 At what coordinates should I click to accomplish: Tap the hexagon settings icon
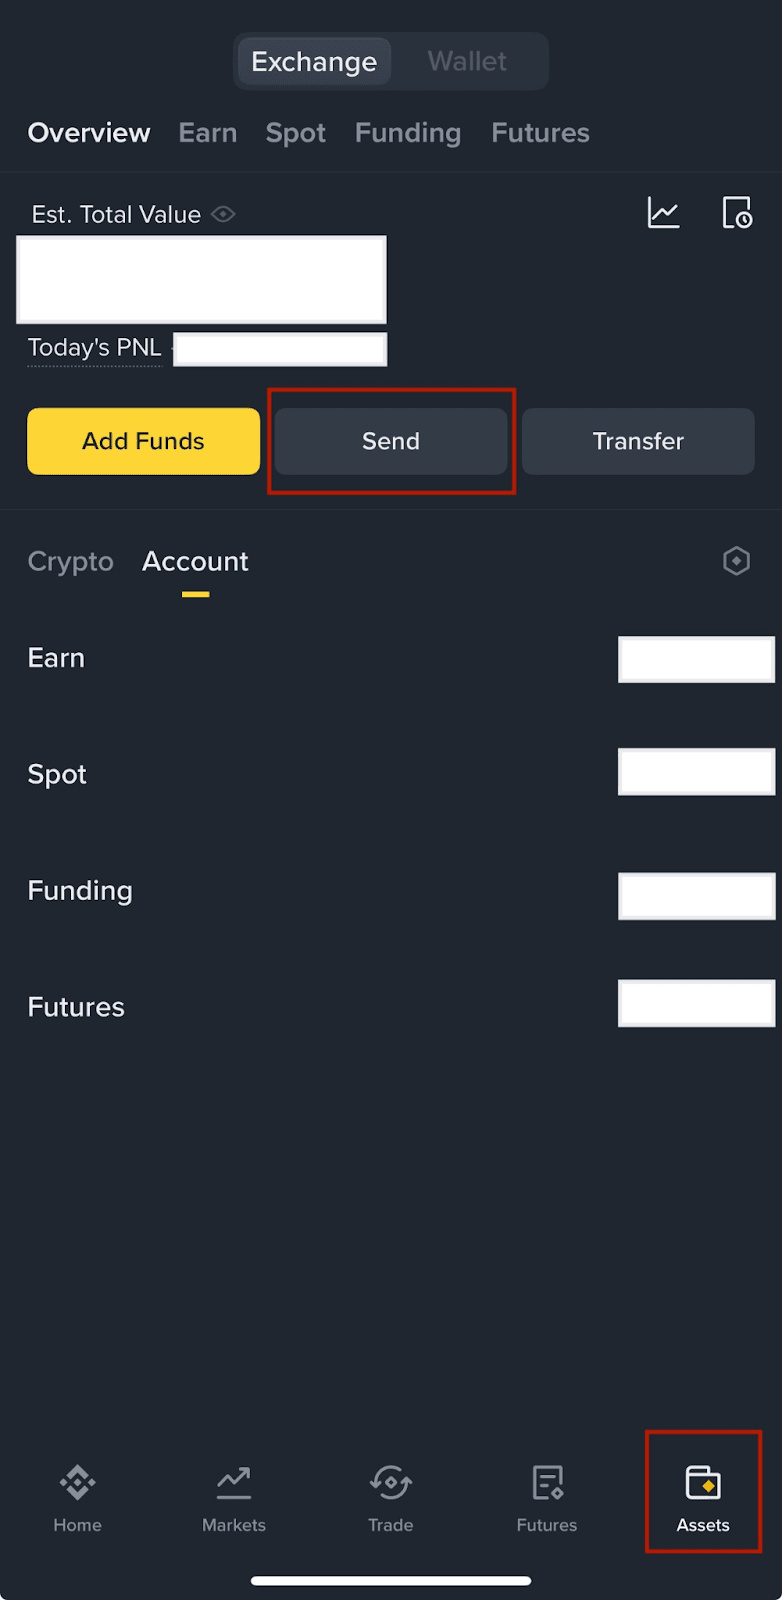tap(736, 561)
